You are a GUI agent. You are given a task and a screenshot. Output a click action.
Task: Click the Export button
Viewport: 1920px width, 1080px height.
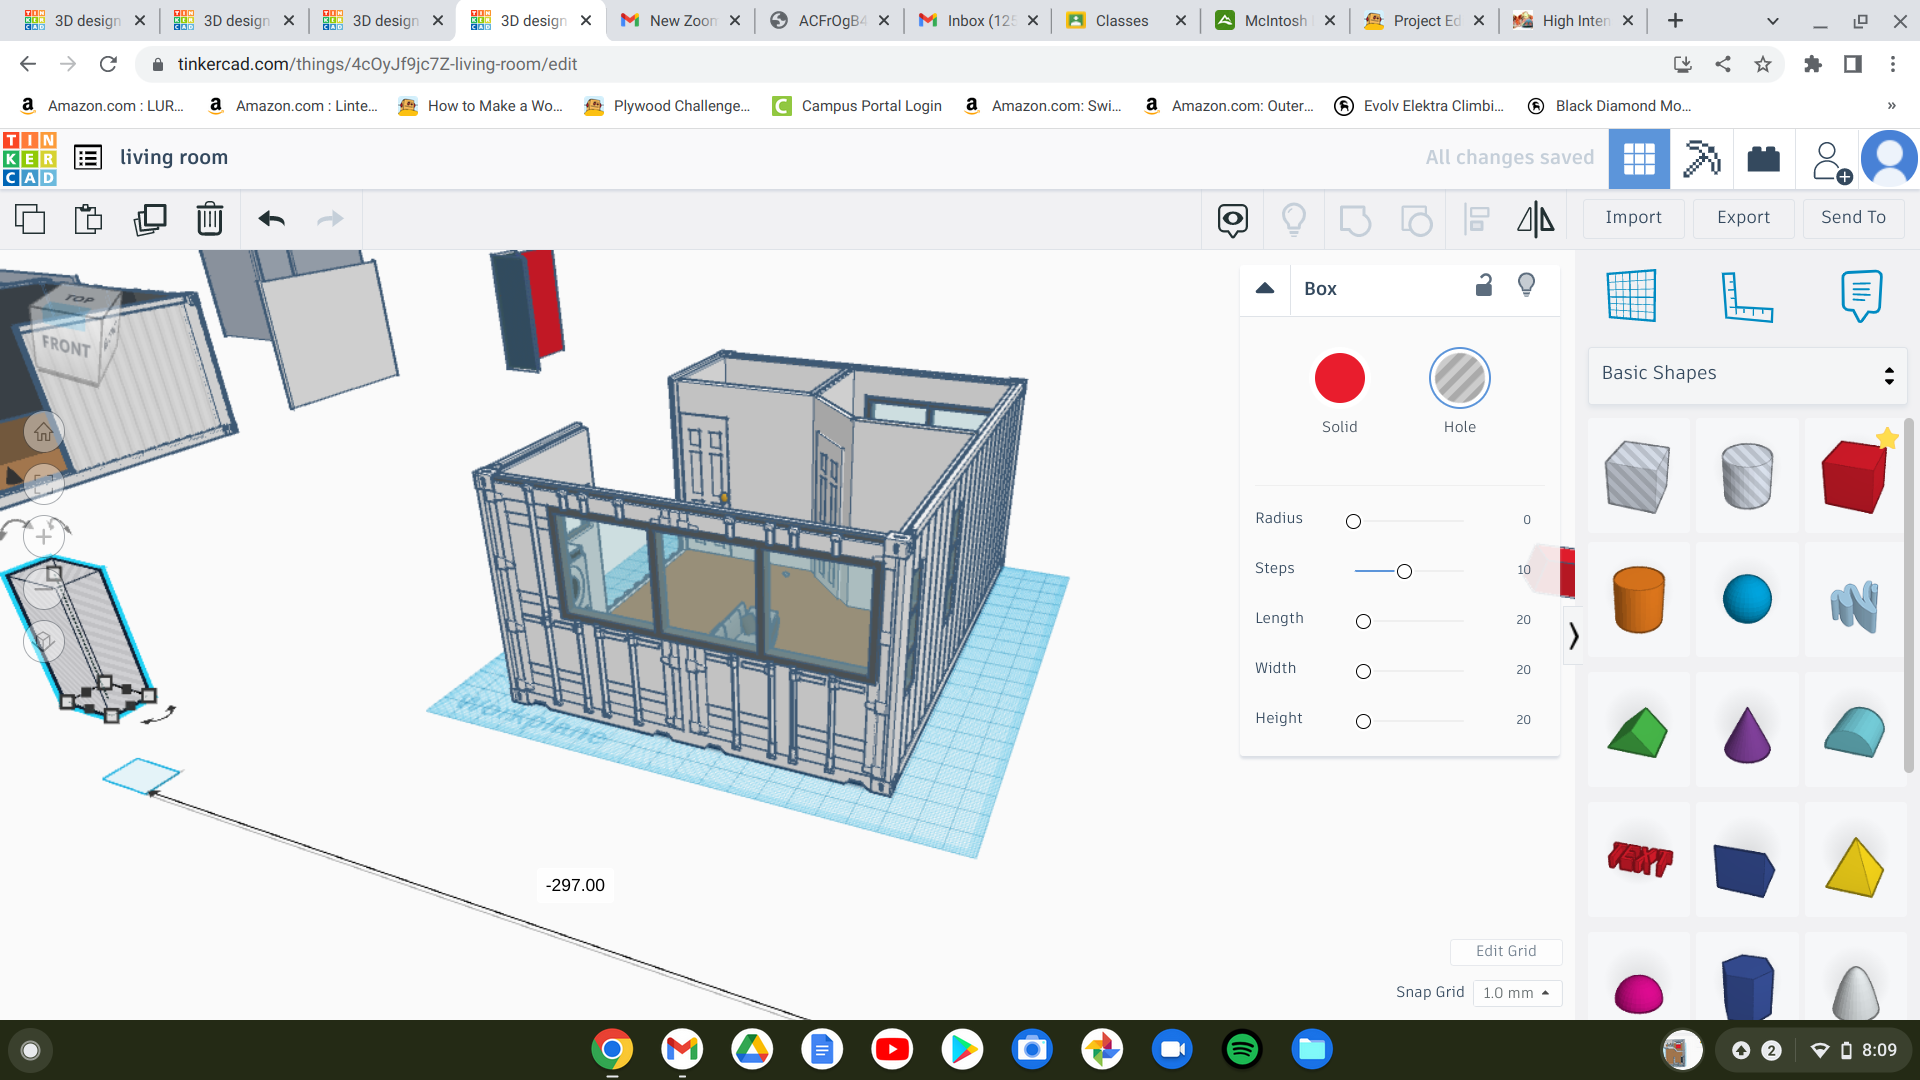1743,218
